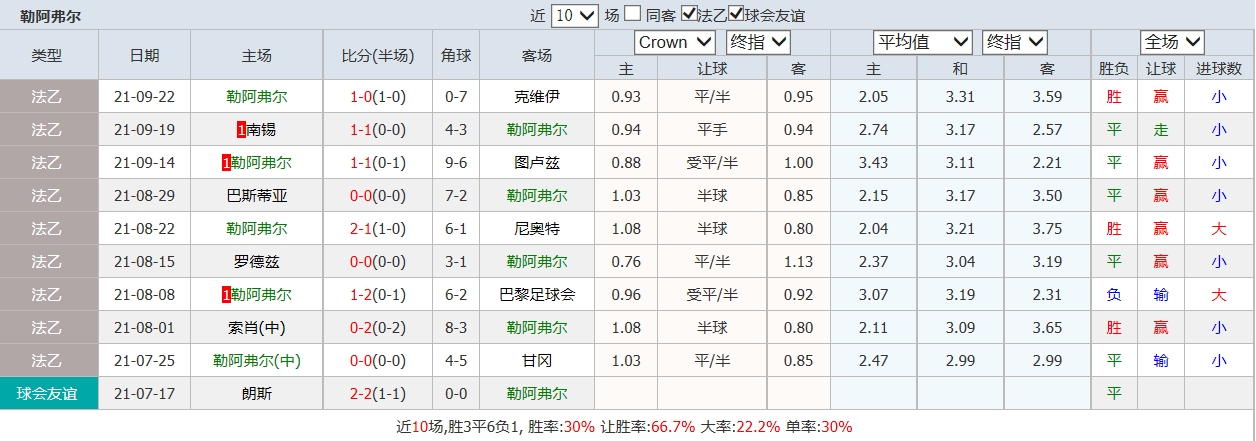Open home team 巴斯蒂亚

click(257, 195)
